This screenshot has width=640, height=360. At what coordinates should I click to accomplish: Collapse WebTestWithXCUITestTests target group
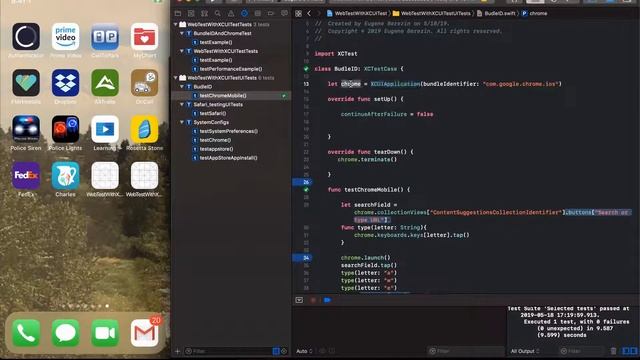[176, 24]
